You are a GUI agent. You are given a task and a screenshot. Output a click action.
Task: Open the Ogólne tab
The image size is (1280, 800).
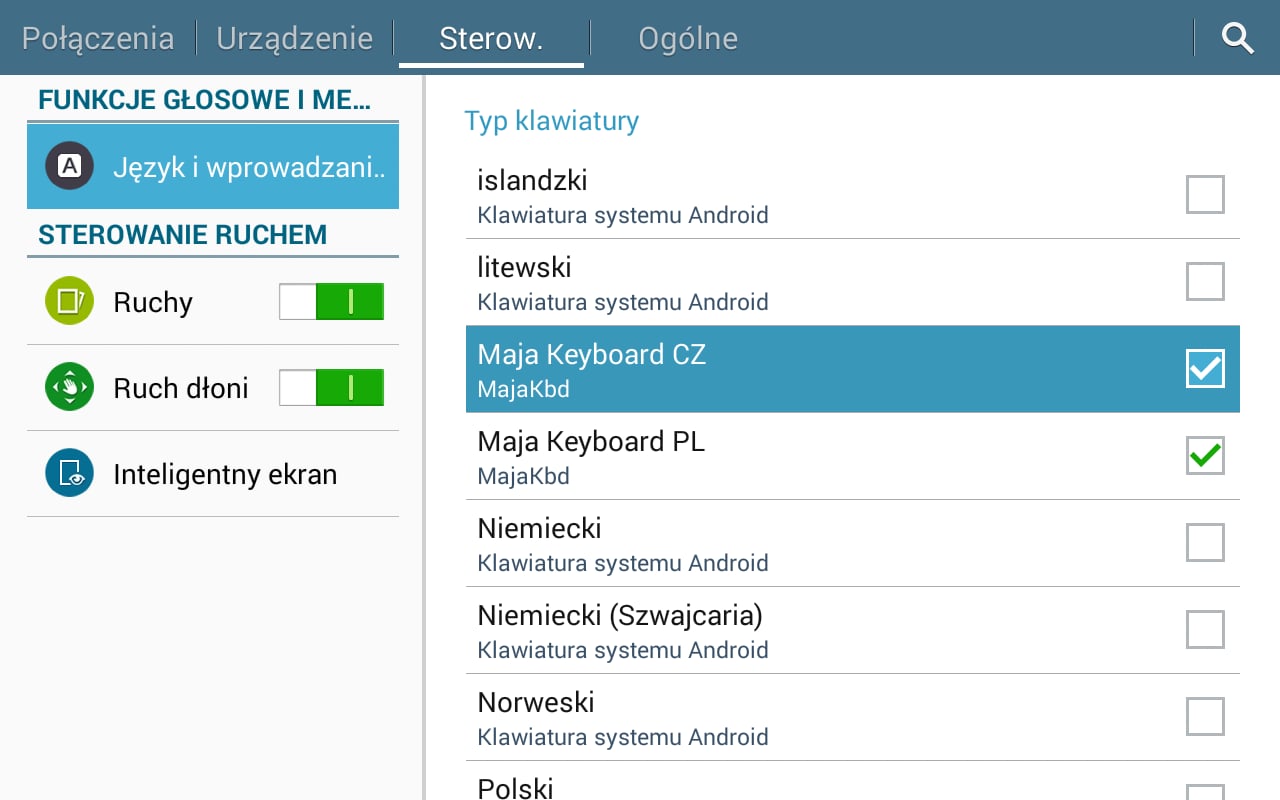point(688,38)
